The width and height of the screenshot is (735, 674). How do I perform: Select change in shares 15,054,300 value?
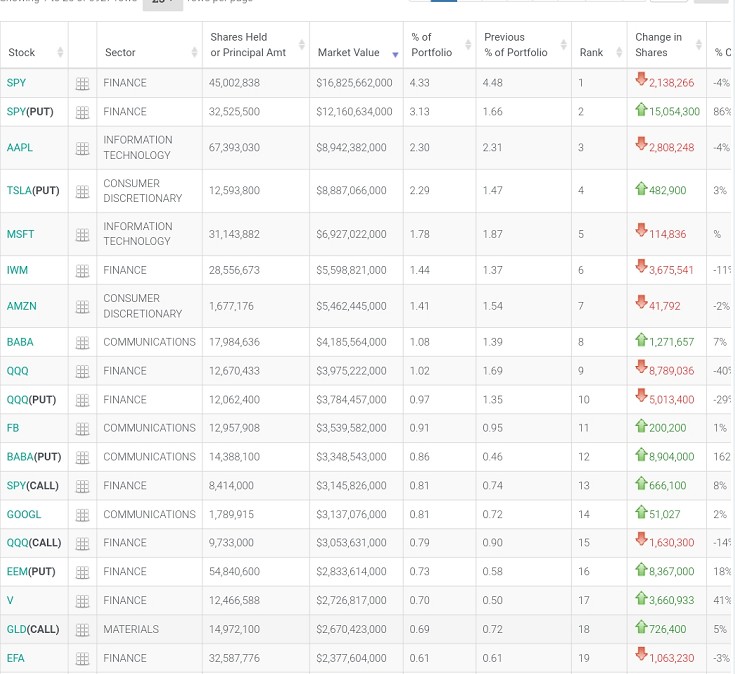tap(674, 112)
